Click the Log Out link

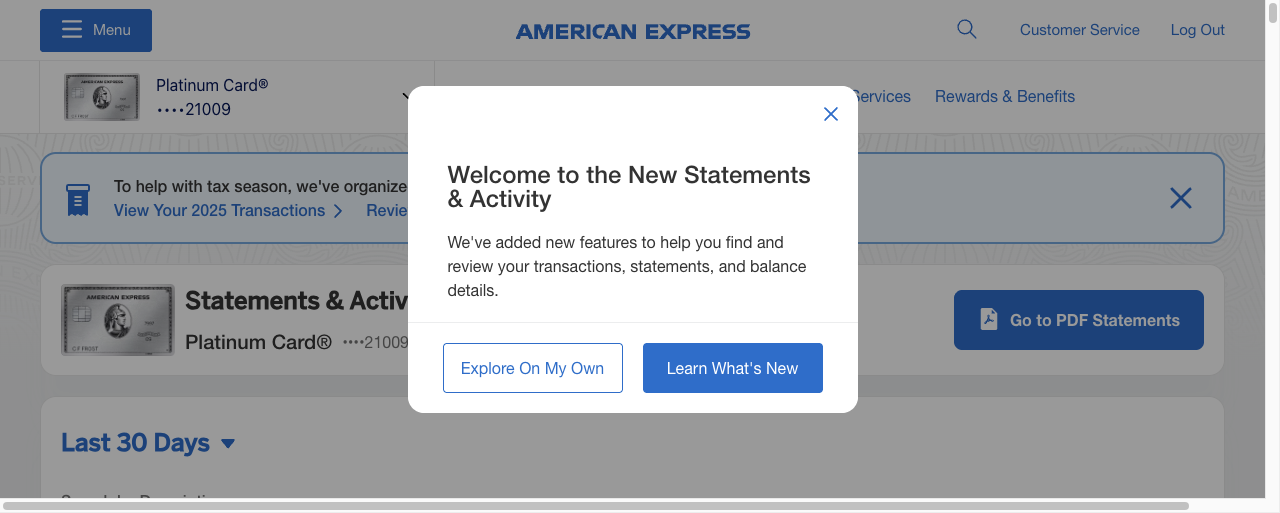tap(1197, 30)
